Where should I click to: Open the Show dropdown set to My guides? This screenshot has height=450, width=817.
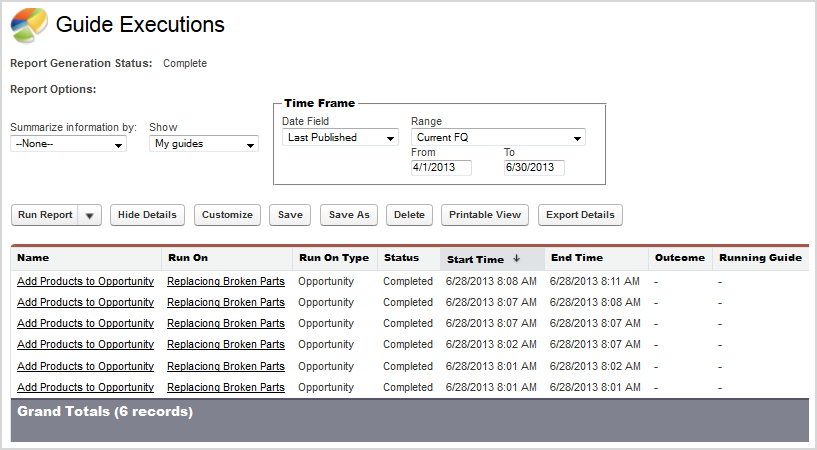(204, 144)
